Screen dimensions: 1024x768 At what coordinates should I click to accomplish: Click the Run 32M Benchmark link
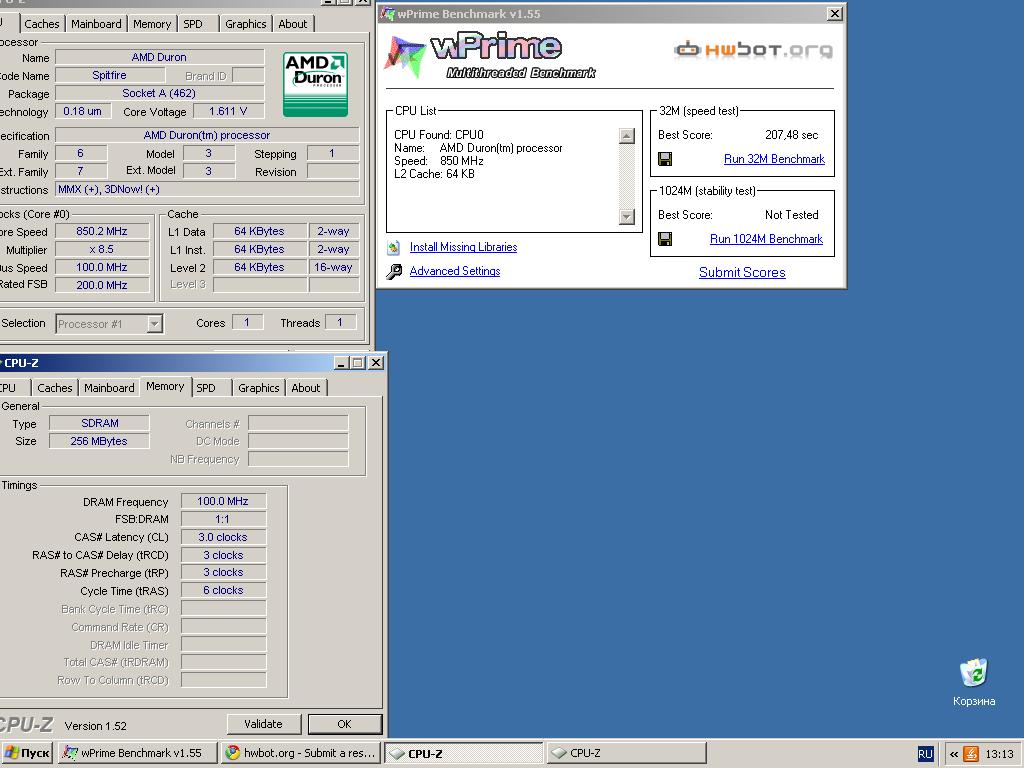(774, 159)
